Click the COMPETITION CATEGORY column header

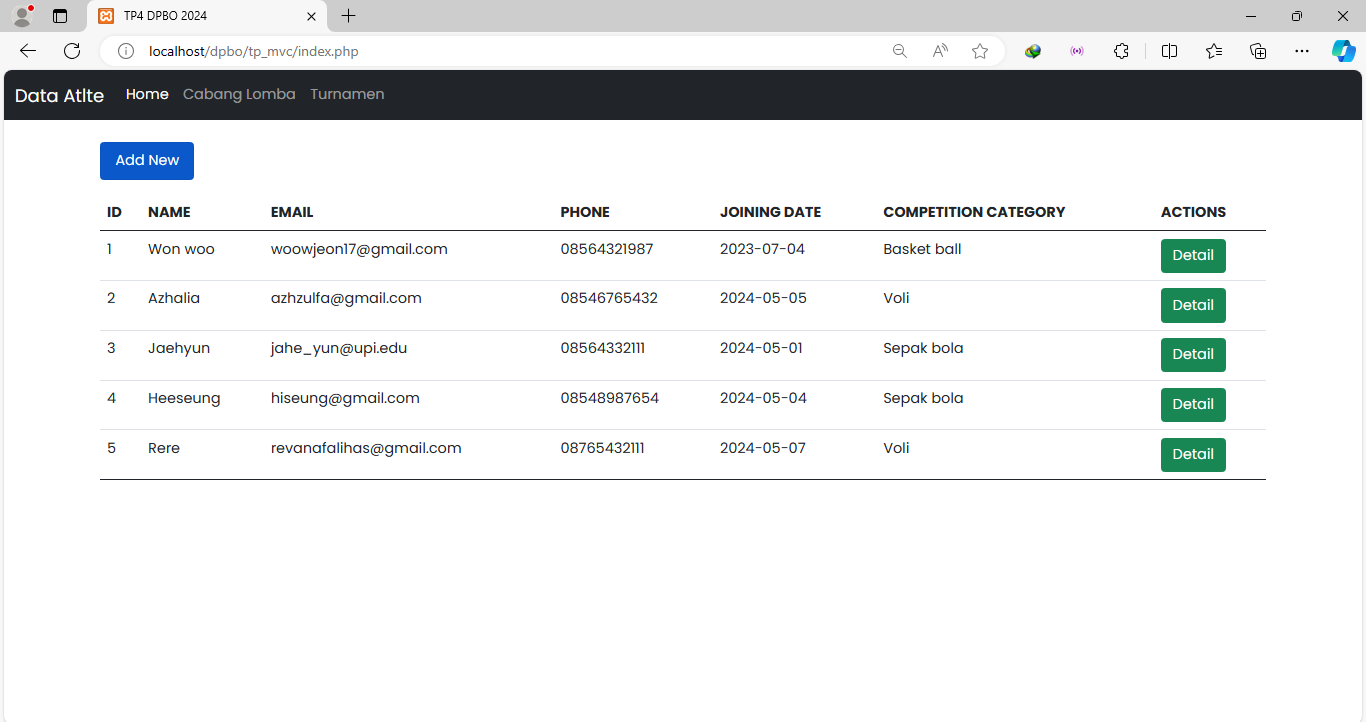(974, 212)
